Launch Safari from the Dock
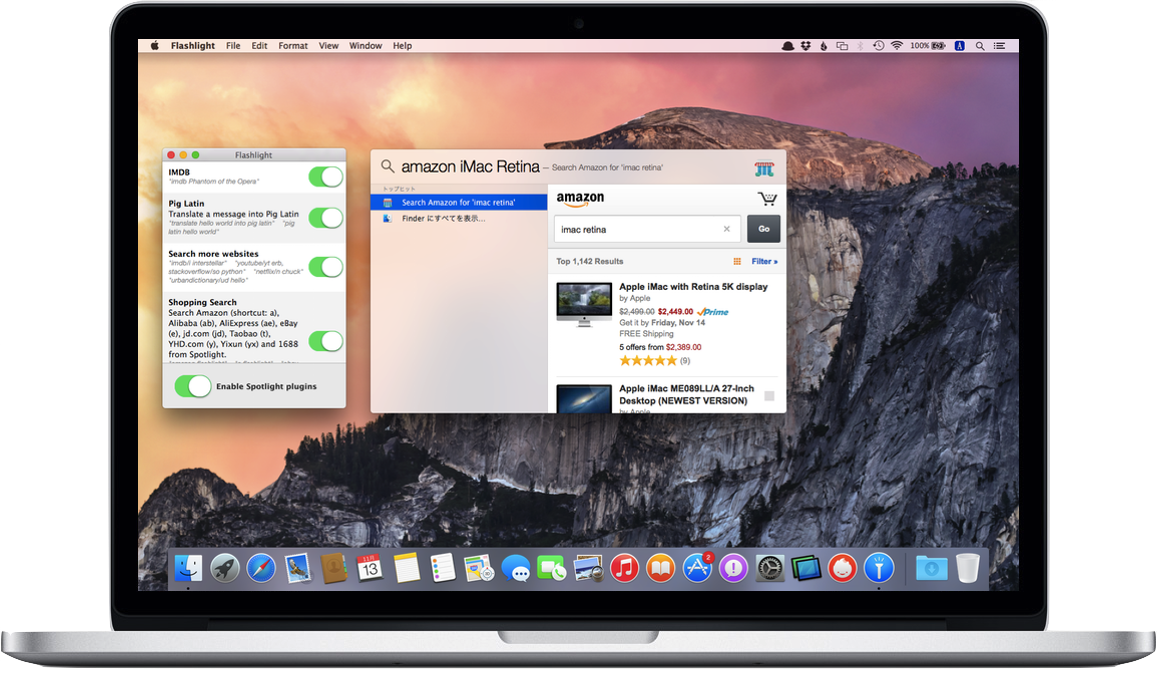 tap(260, 568)
